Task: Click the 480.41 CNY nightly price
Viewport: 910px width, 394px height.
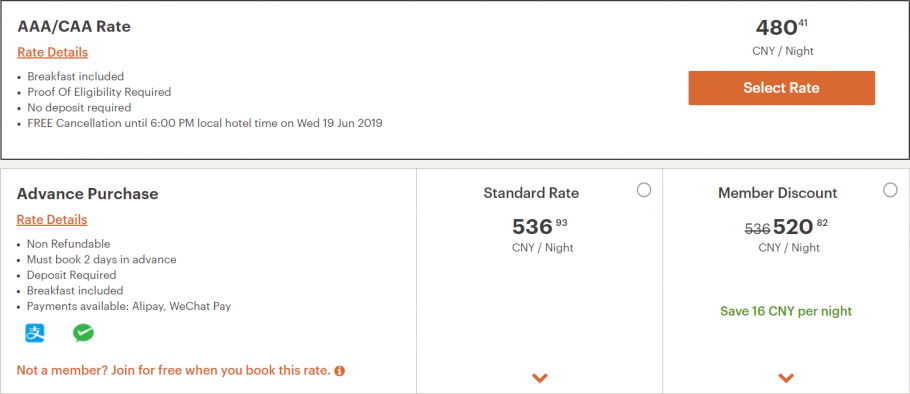Action: click(x=781, y=27)
